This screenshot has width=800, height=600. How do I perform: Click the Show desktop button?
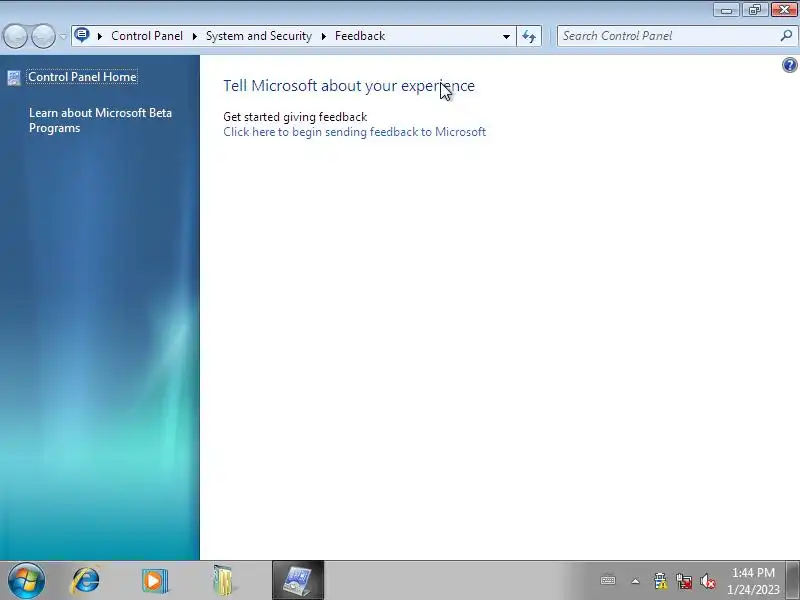[793, 581]
